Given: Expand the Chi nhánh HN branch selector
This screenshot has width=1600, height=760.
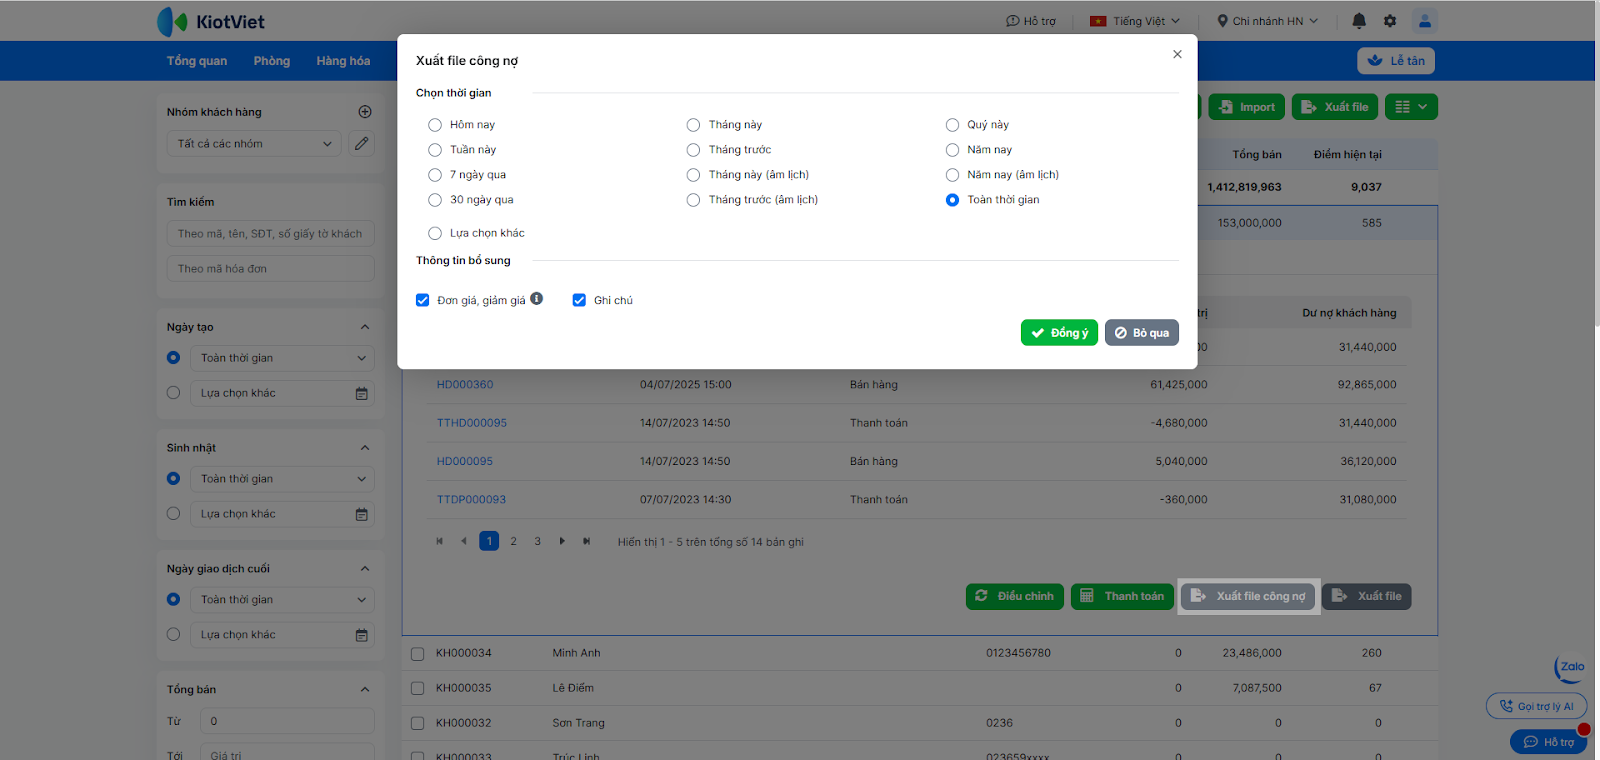Looking at the screenshot, I should tap(1267, 21).
